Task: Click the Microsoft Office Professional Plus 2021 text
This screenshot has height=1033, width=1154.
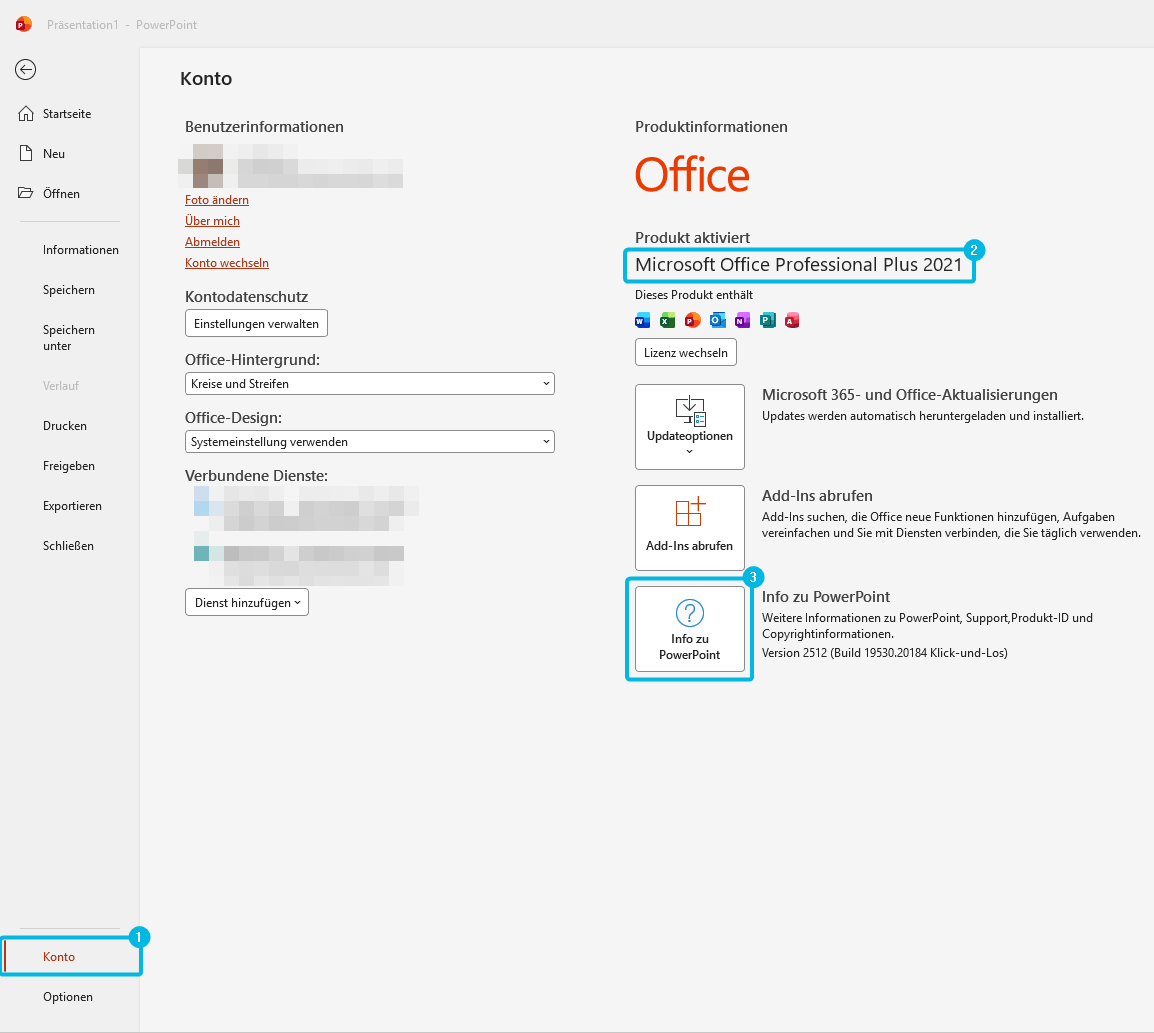Action: pos(799,265)
